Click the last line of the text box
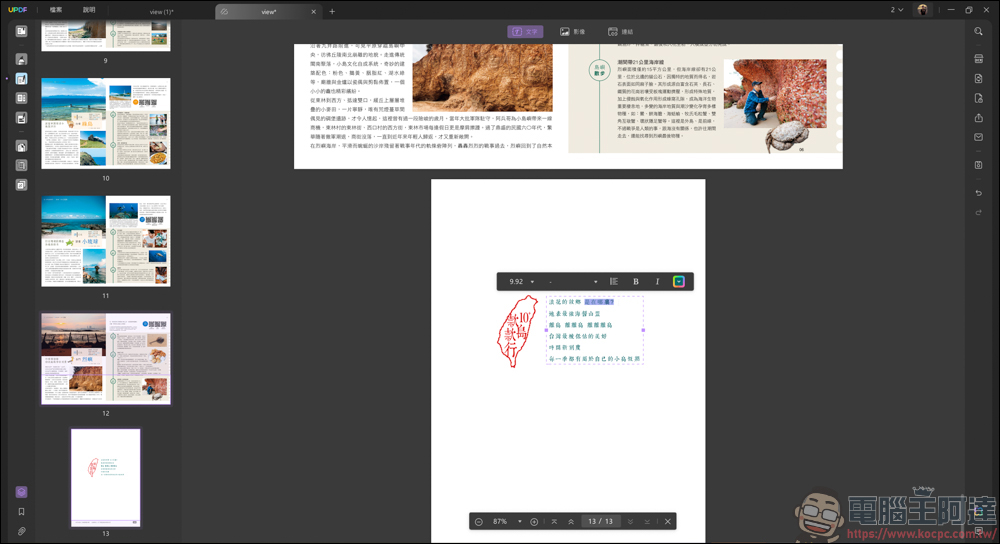This screenshot has width=1000, height=544. 594,359
